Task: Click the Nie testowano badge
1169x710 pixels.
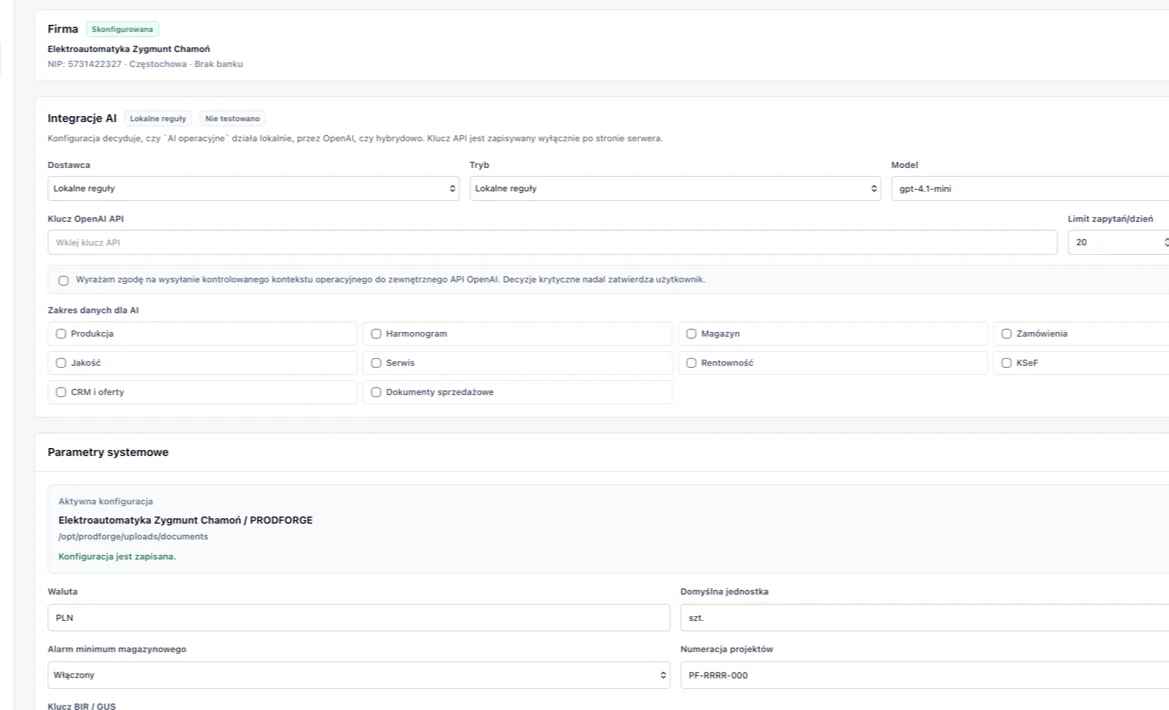Action: 233,119
